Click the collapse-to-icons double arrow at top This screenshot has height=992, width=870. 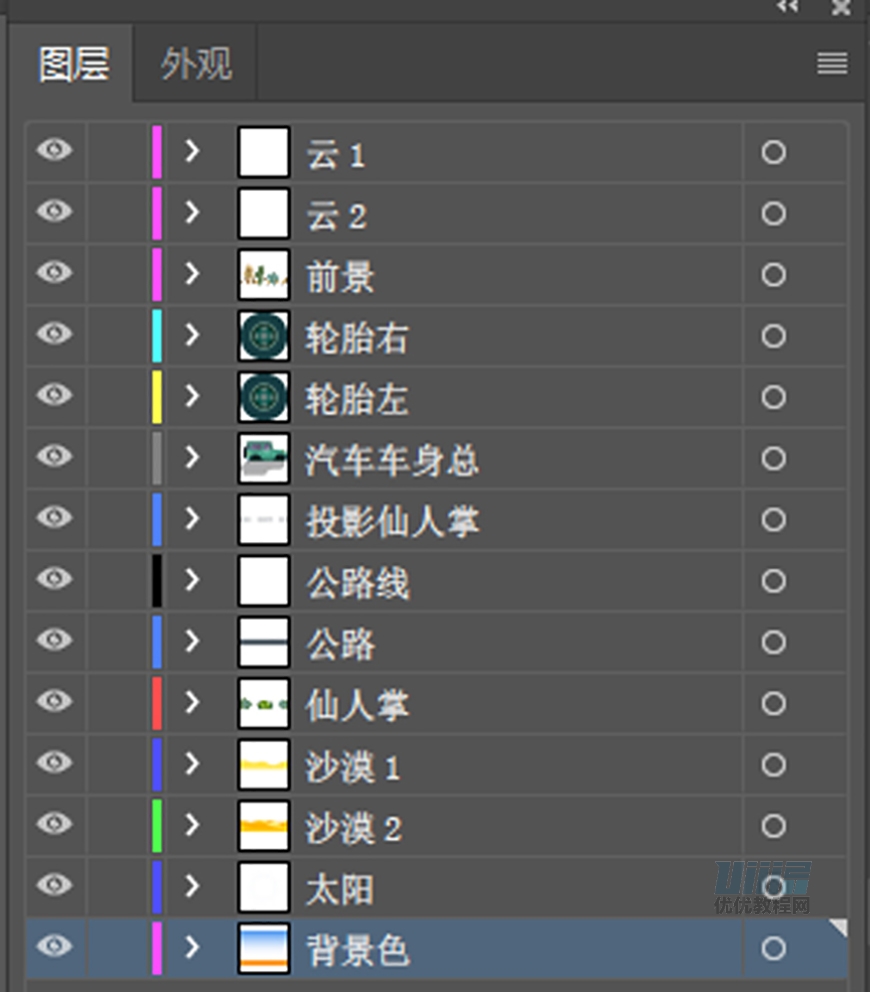pyautogui.click(x=786, y=7)
